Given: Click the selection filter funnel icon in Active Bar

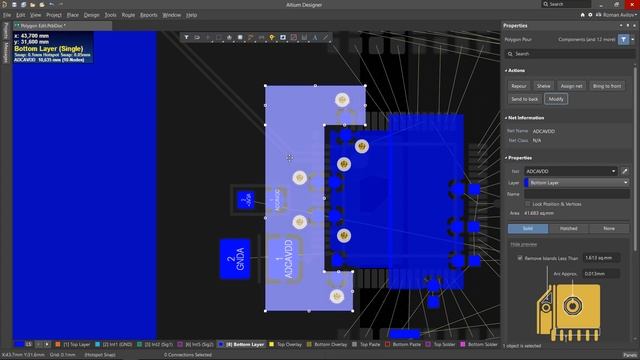Looking at the screenshot, I should point(187,37).
